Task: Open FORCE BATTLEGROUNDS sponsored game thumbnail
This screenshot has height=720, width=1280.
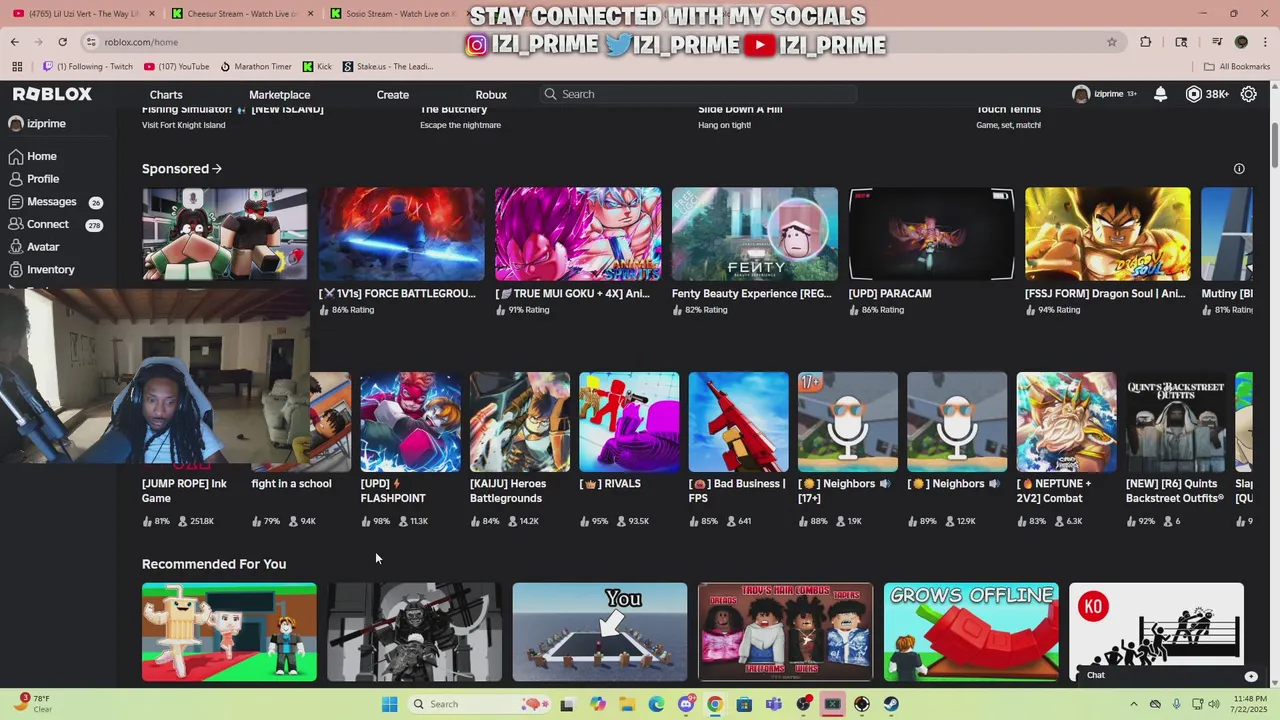Action: tap(401, 234)
